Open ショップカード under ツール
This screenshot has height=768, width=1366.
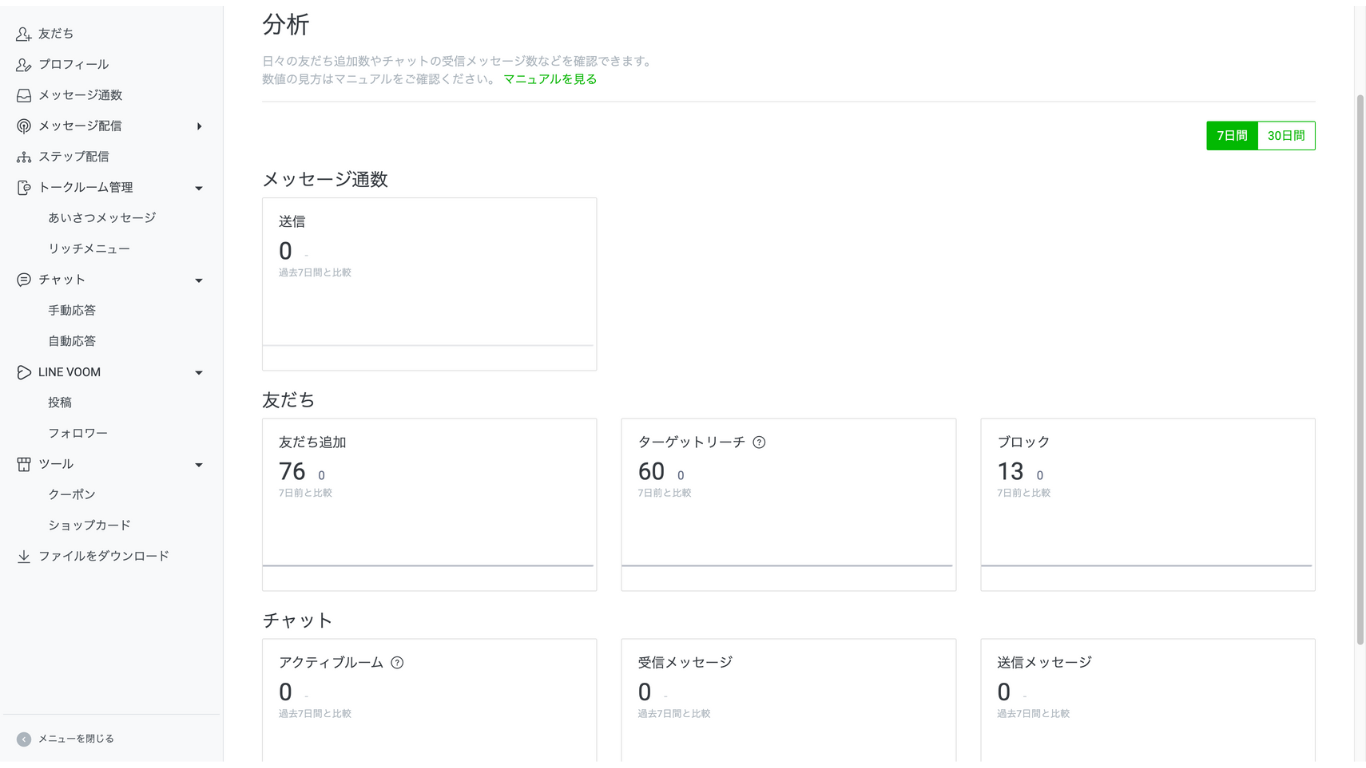pos(90,526)
